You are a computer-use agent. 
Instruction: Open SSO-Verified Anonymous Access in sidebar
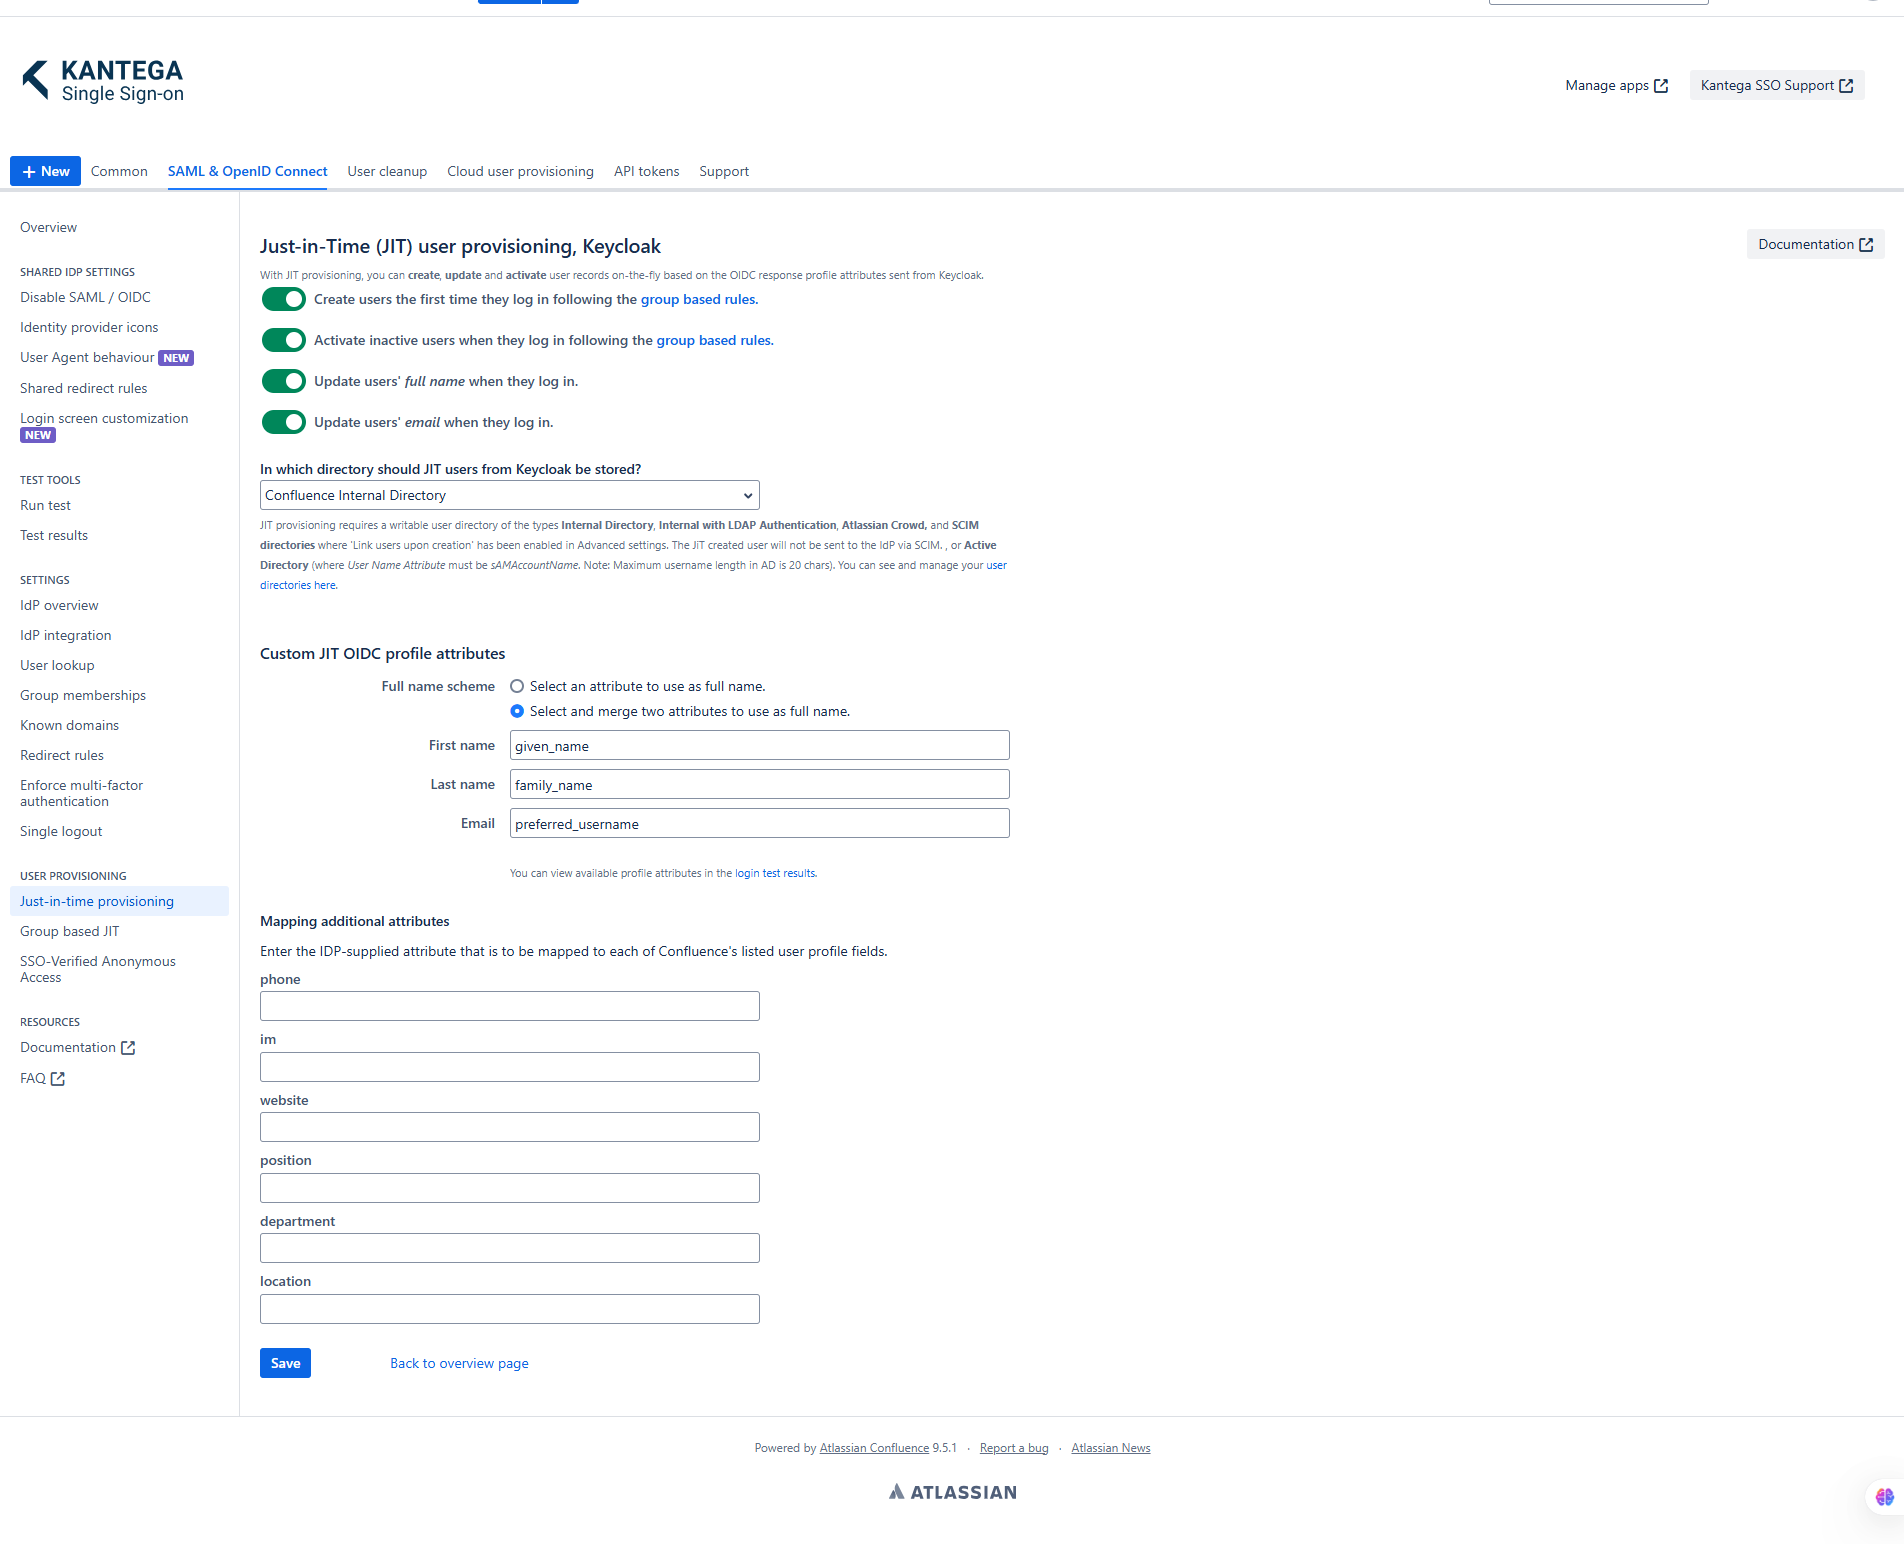(98, 970)
